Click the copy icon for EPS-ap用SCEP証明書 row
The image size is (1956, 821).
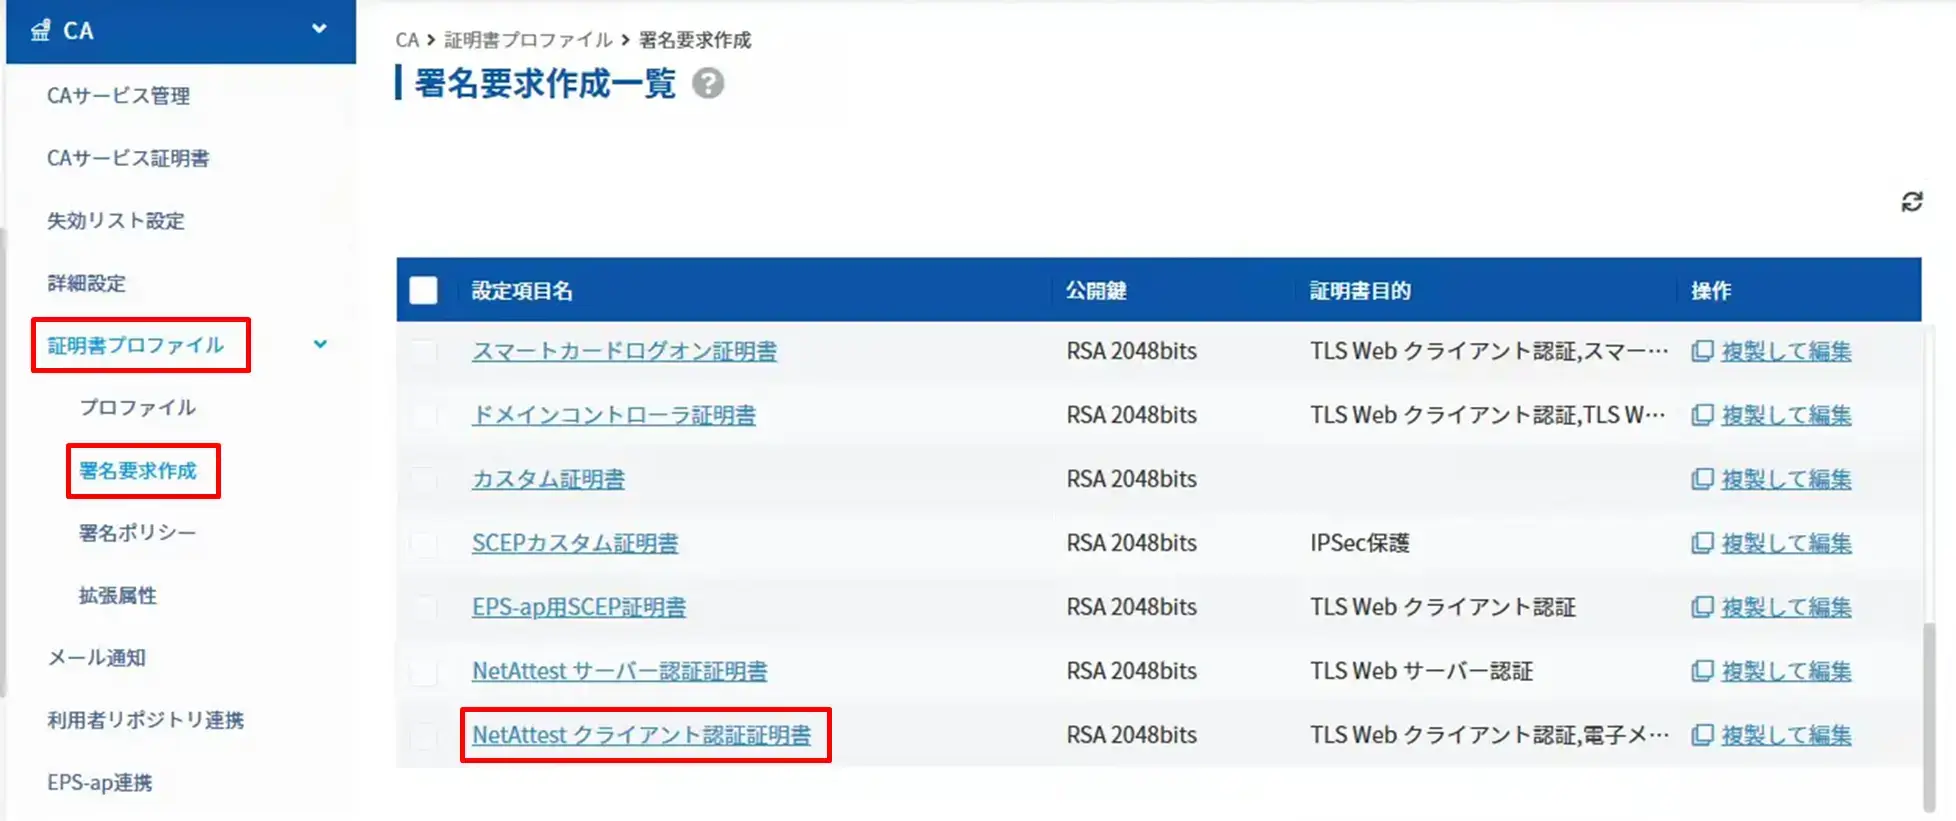pyautogui.click(x=1702, y=607)
